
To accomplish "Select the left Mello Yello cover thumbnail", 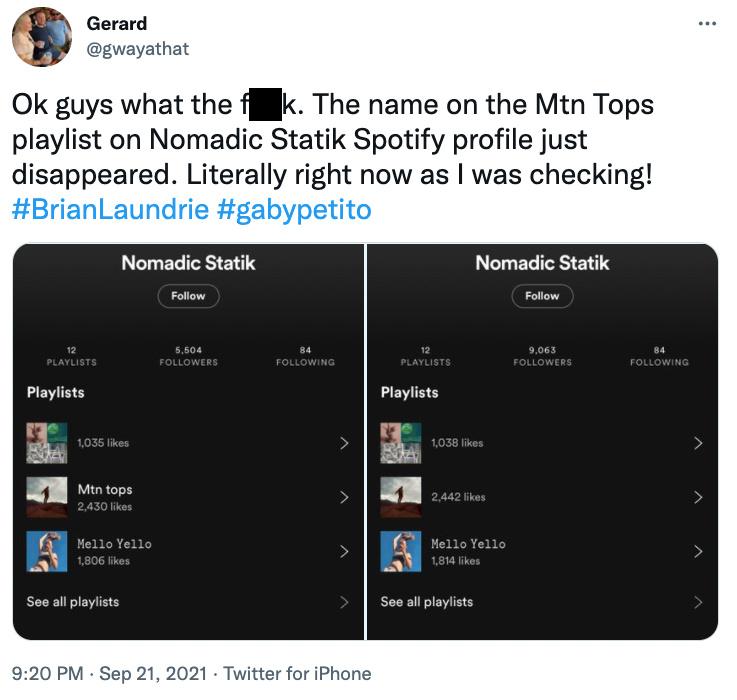I will tap(47, 551).
